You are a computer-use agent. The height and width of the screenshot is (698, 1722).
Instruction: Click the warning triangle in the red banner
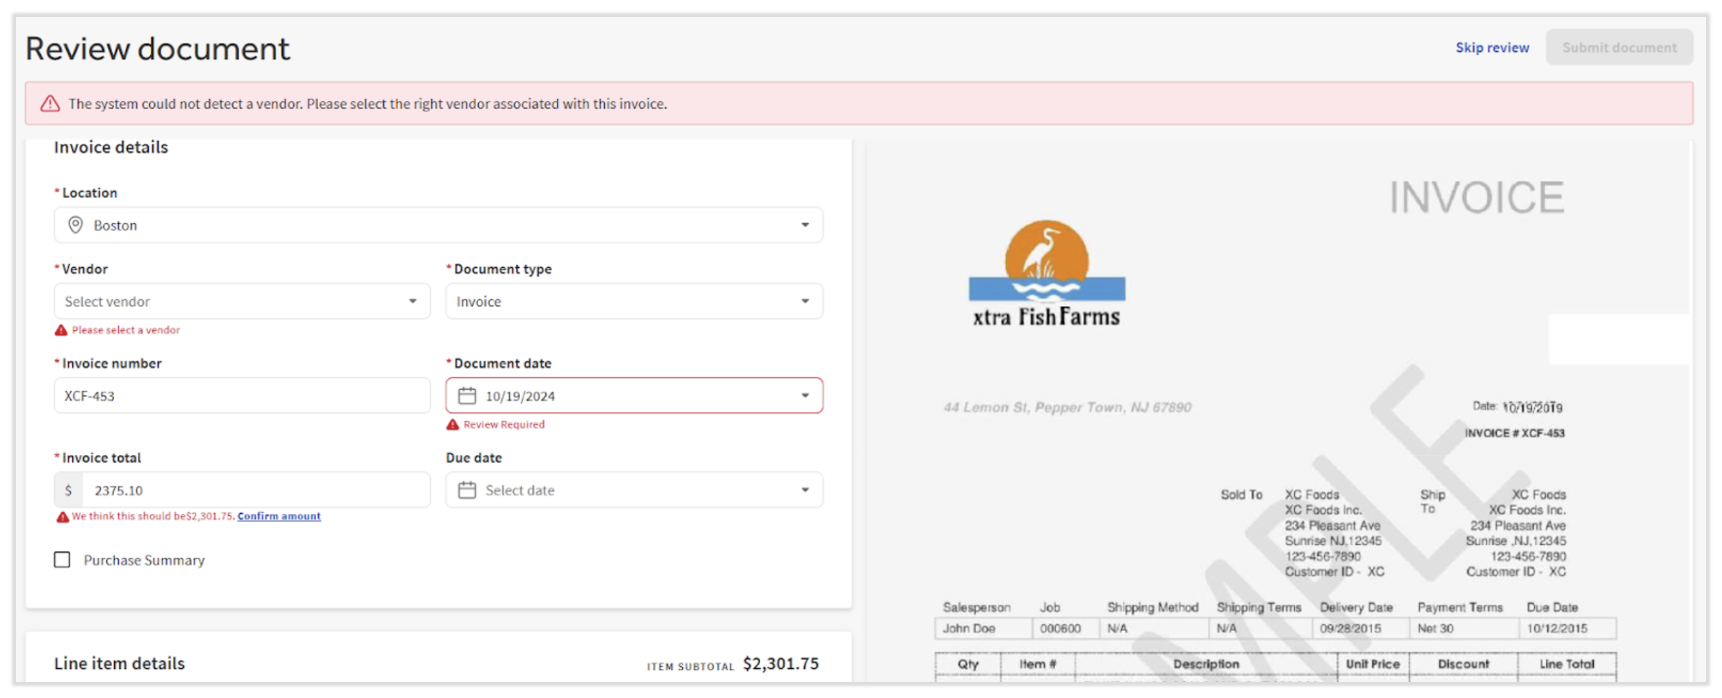pos(50,104)
